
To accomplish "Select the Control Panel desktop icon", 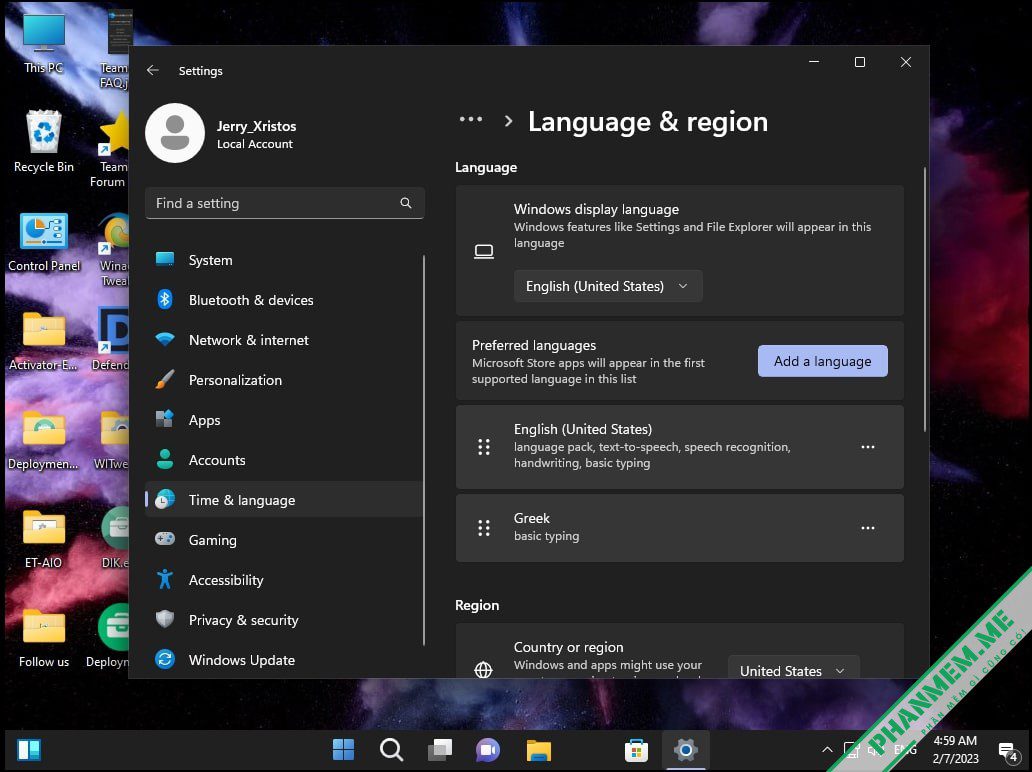I will tap(44, 242).
